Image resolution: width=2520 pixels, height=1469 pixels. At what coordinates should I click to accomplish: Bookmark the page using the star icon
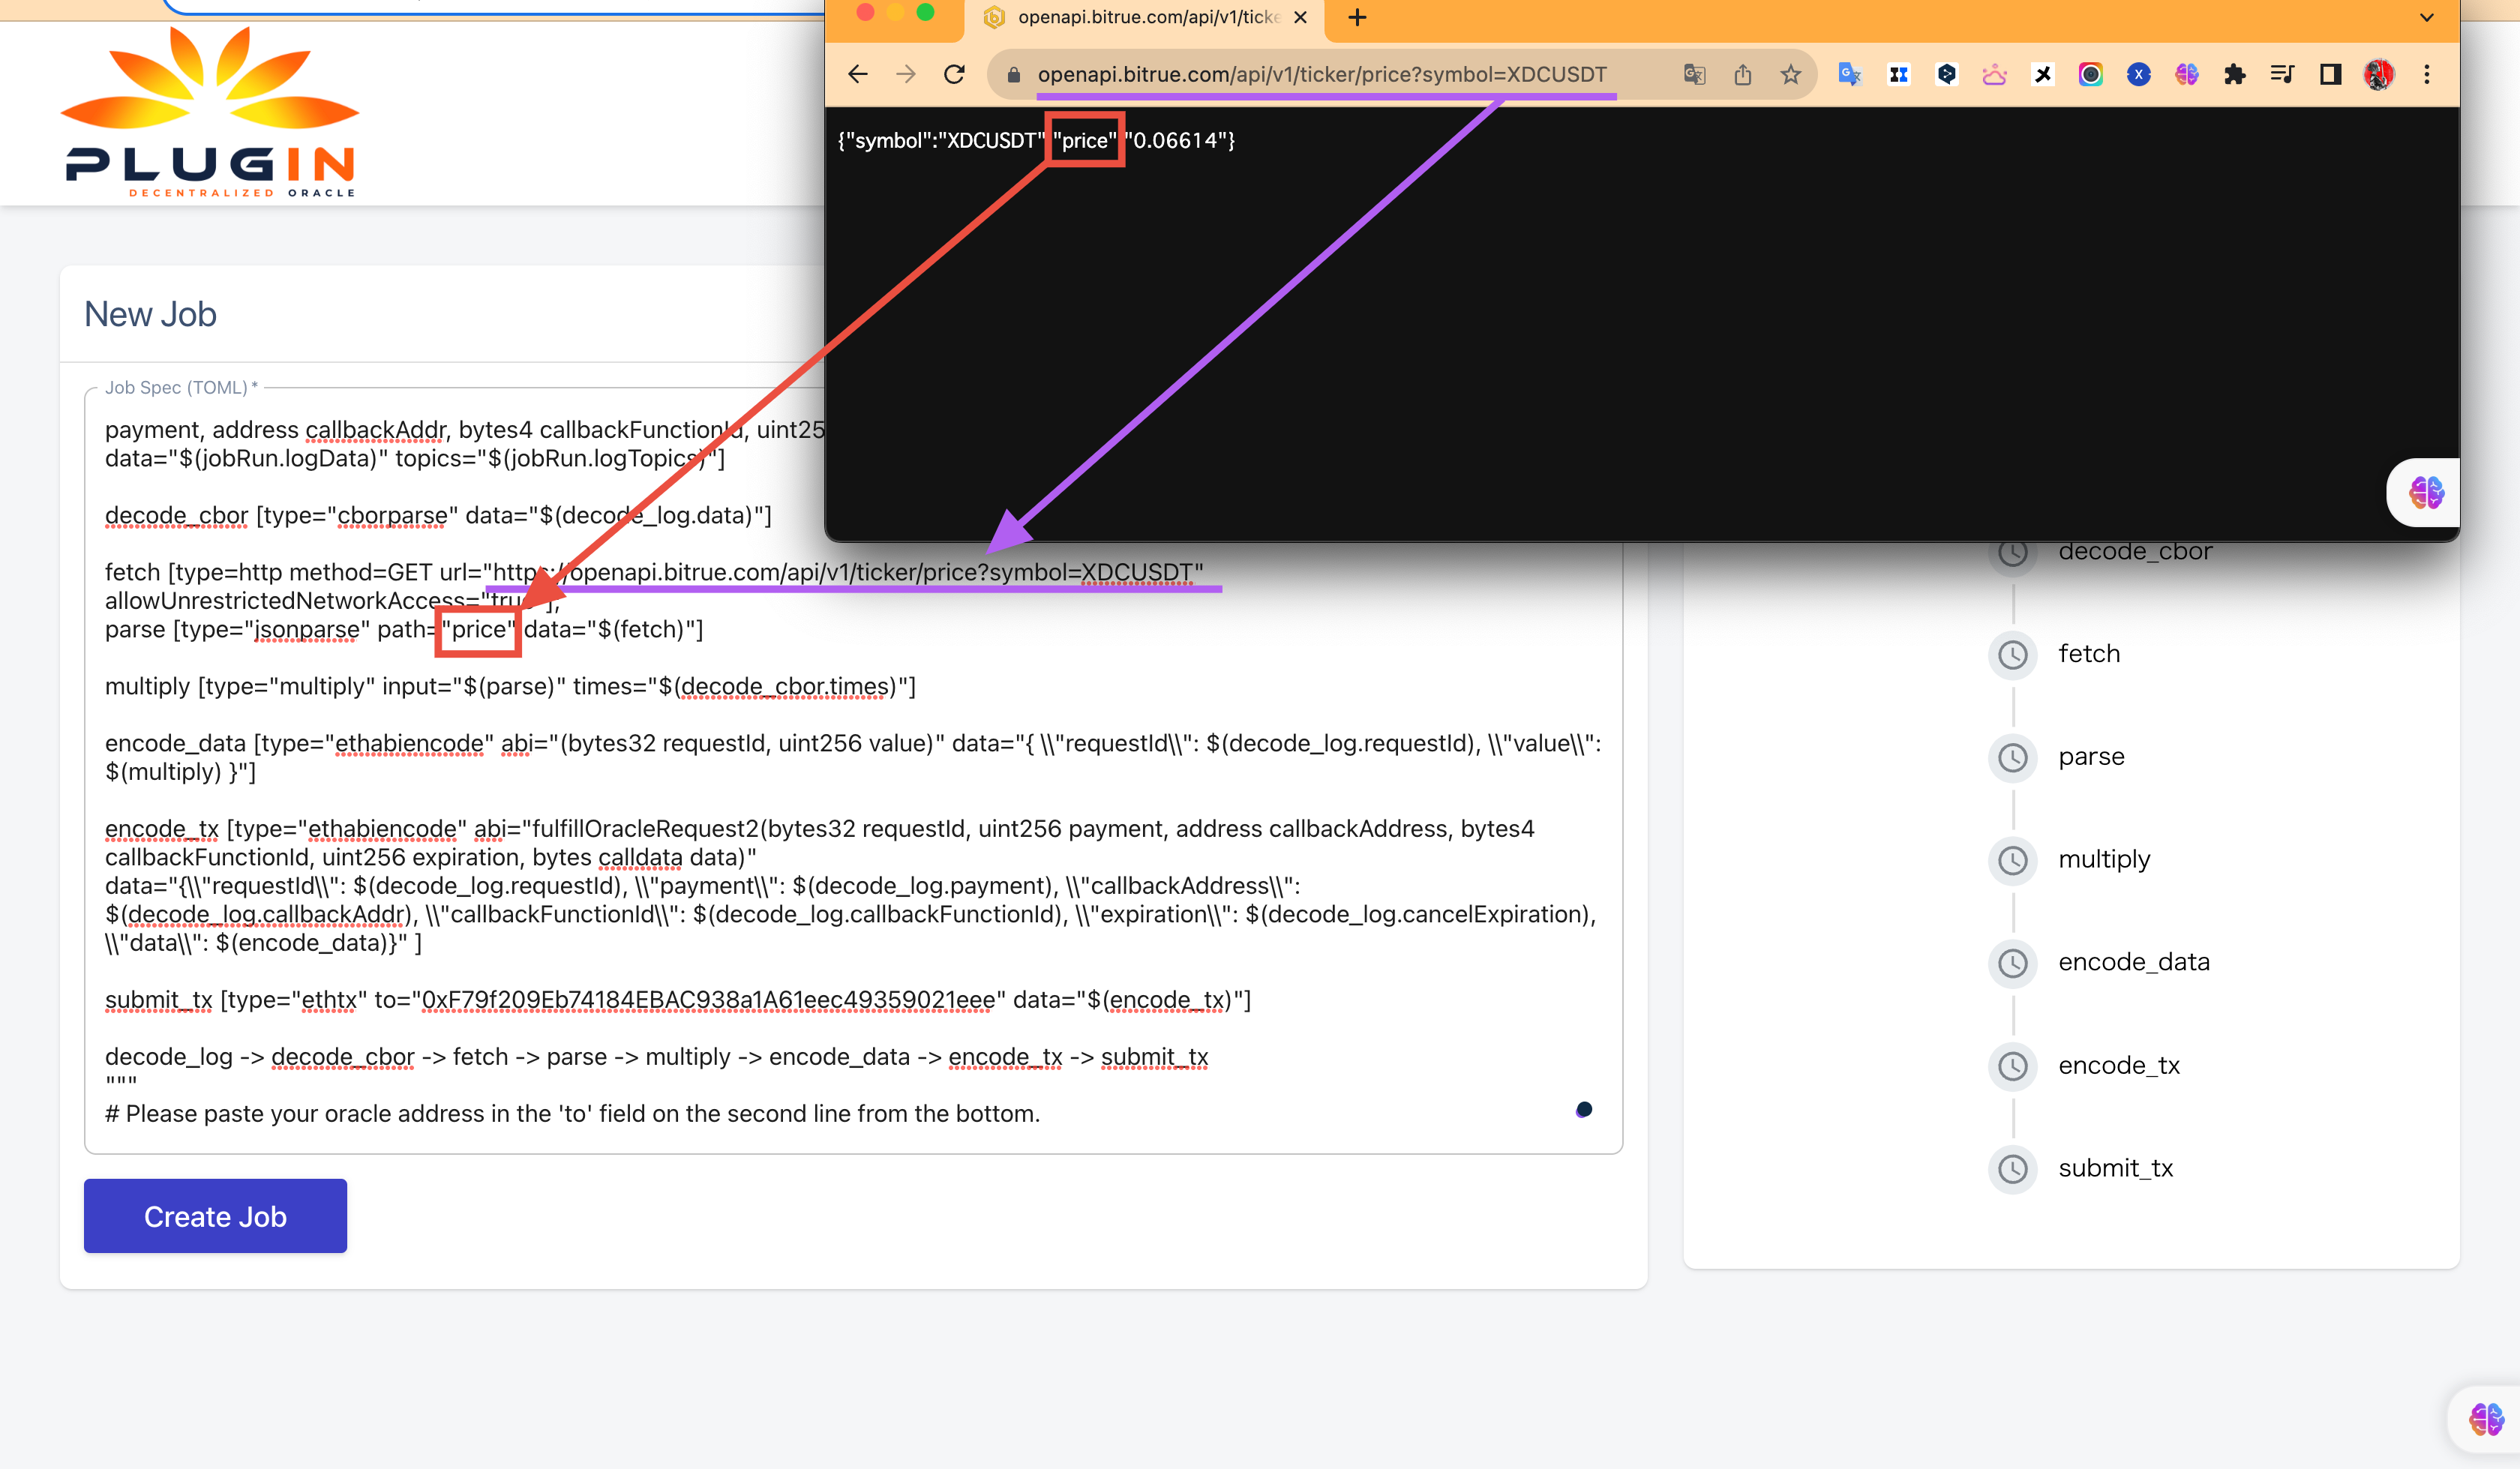[1789, 74]
